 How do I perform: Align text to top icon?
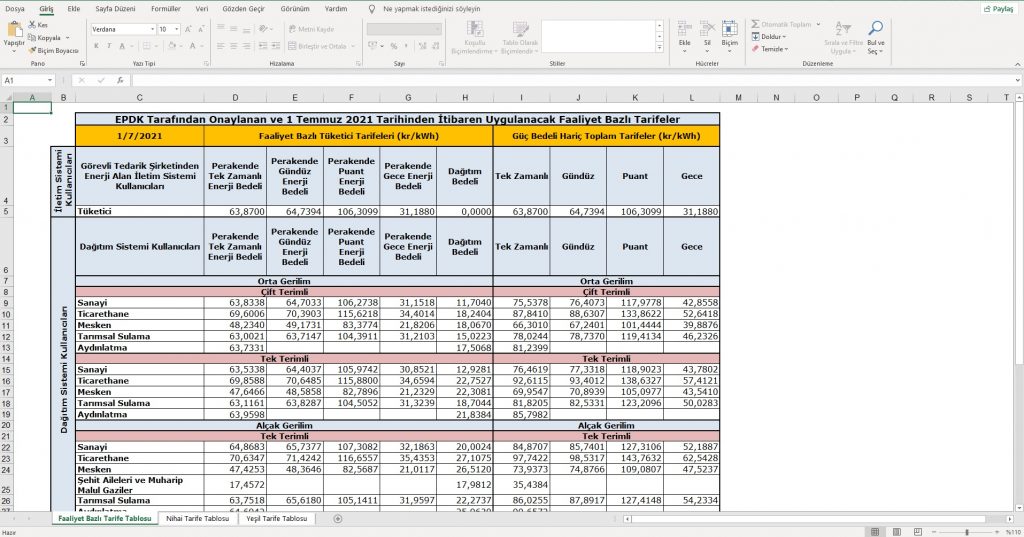point(221,28)
